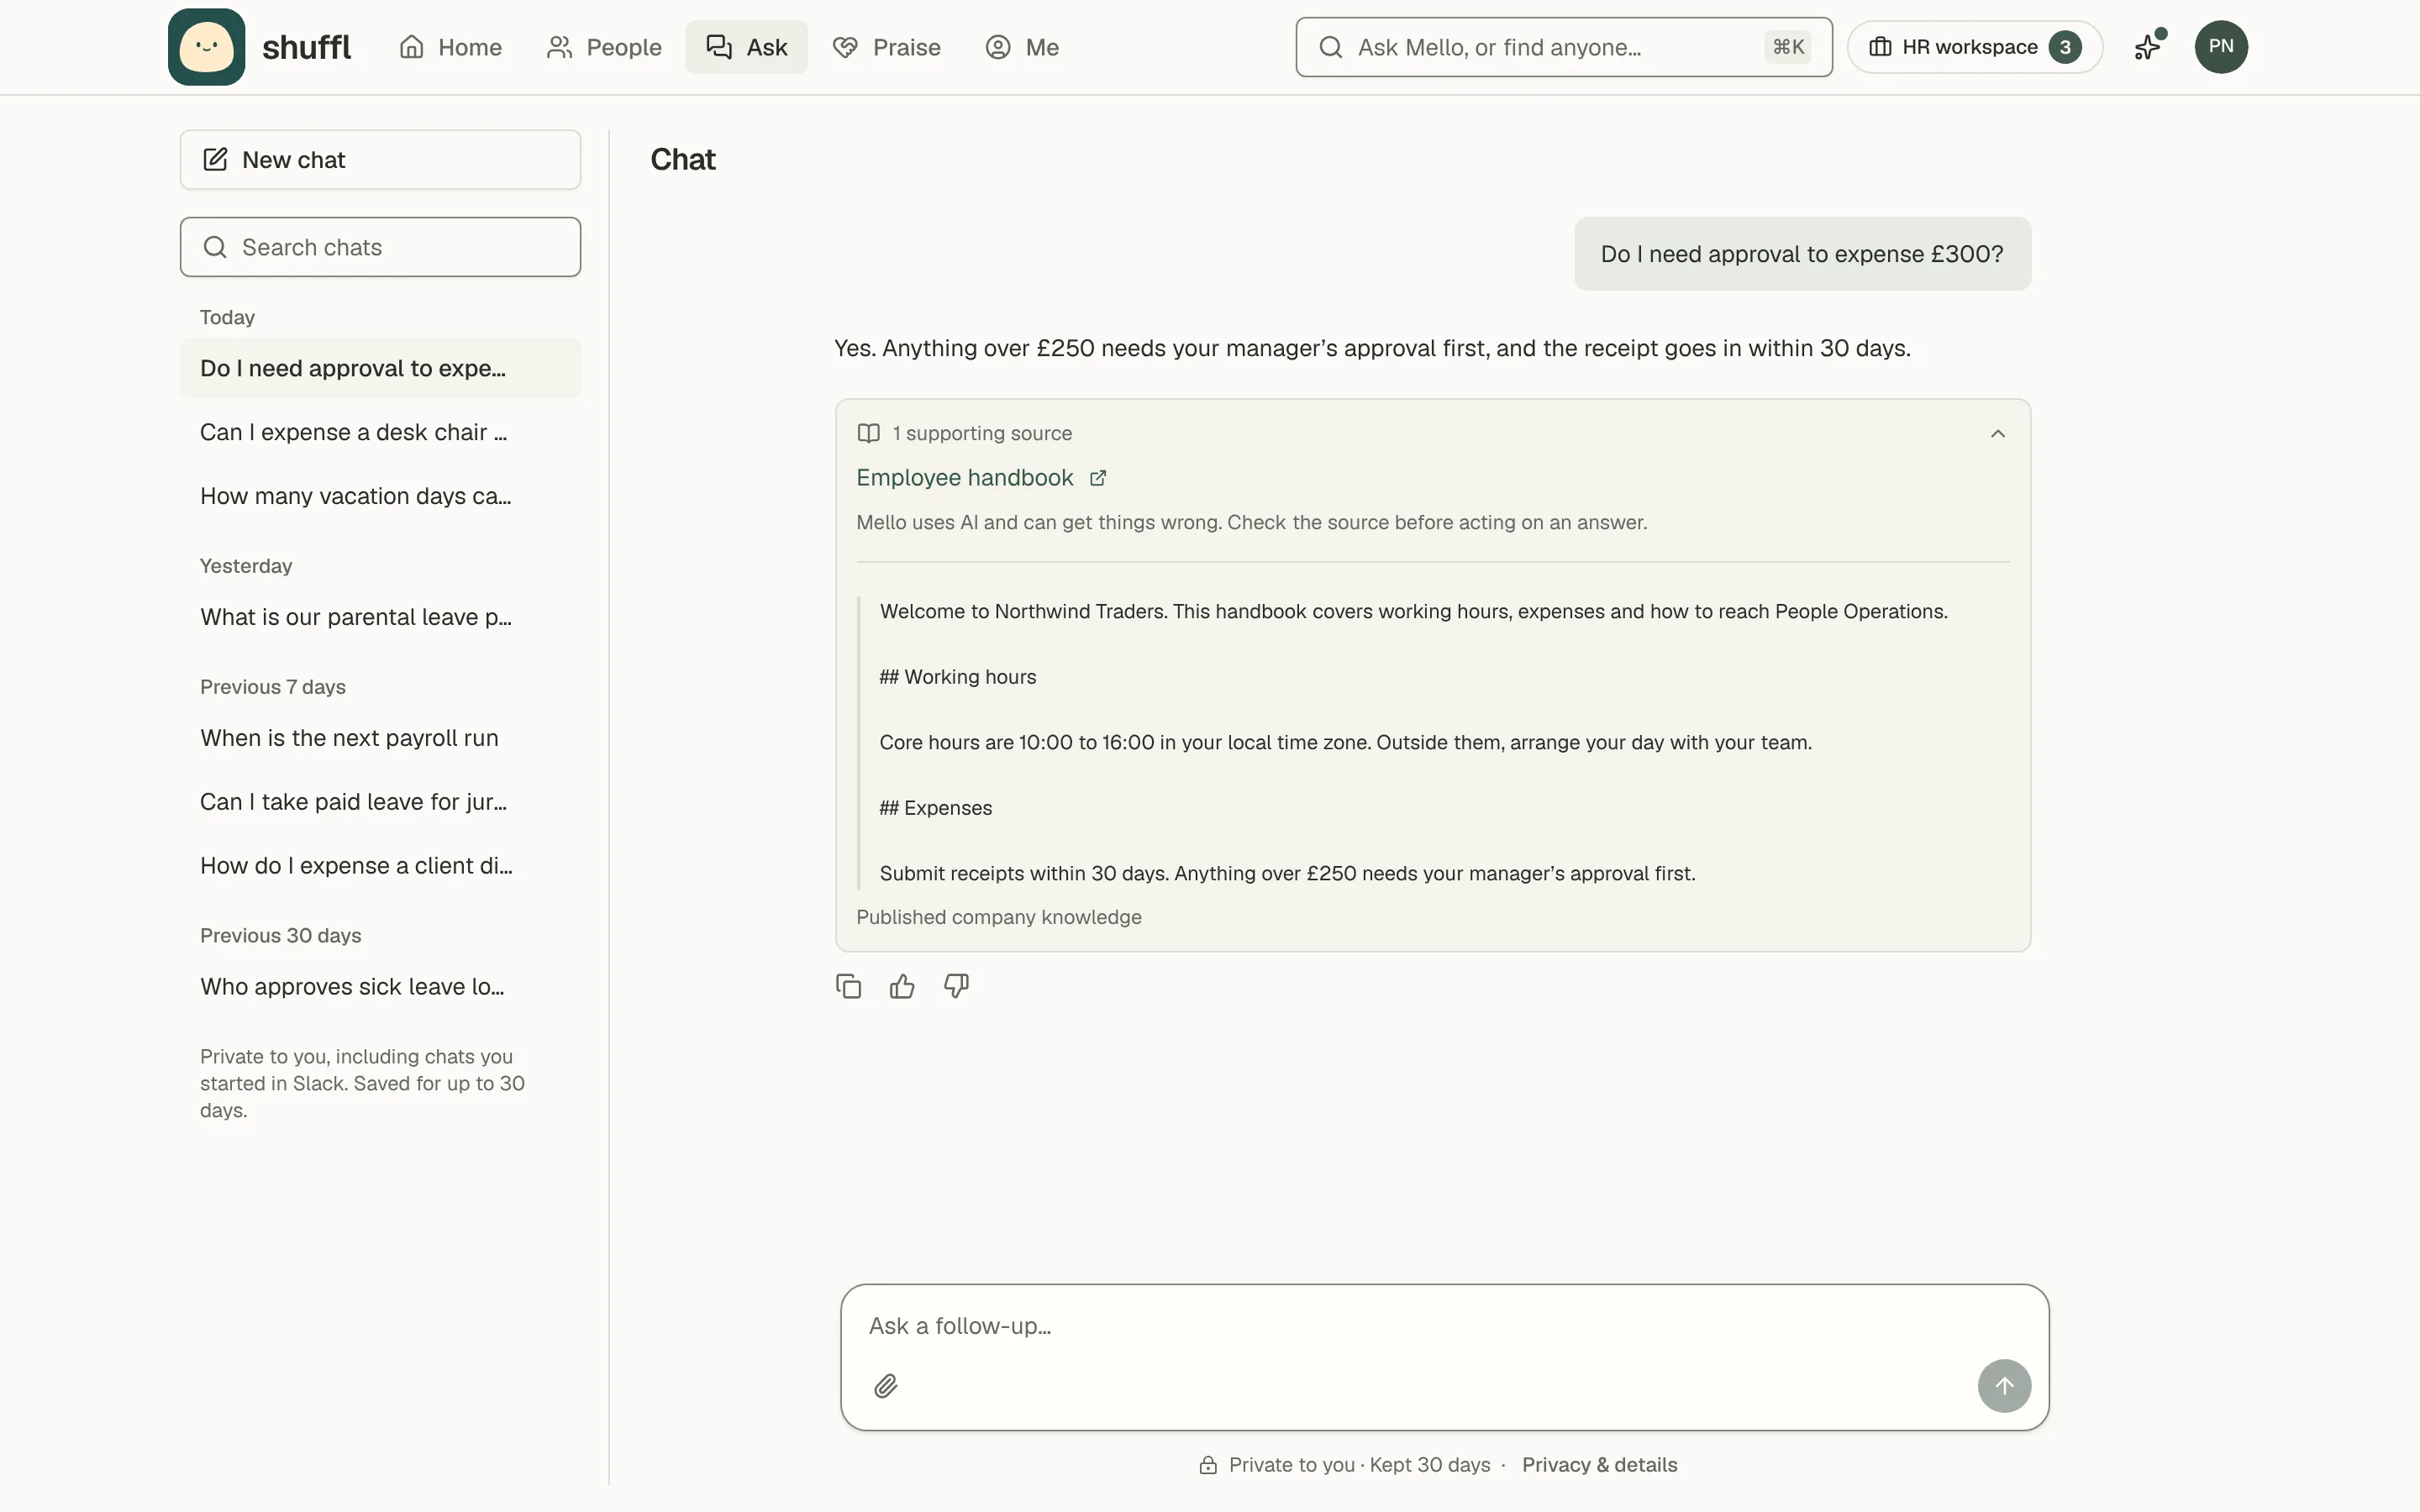Give the answer a thumbs up
Image resolution: width=2420 pixels, height=1512 pixels.
(902, 987)
